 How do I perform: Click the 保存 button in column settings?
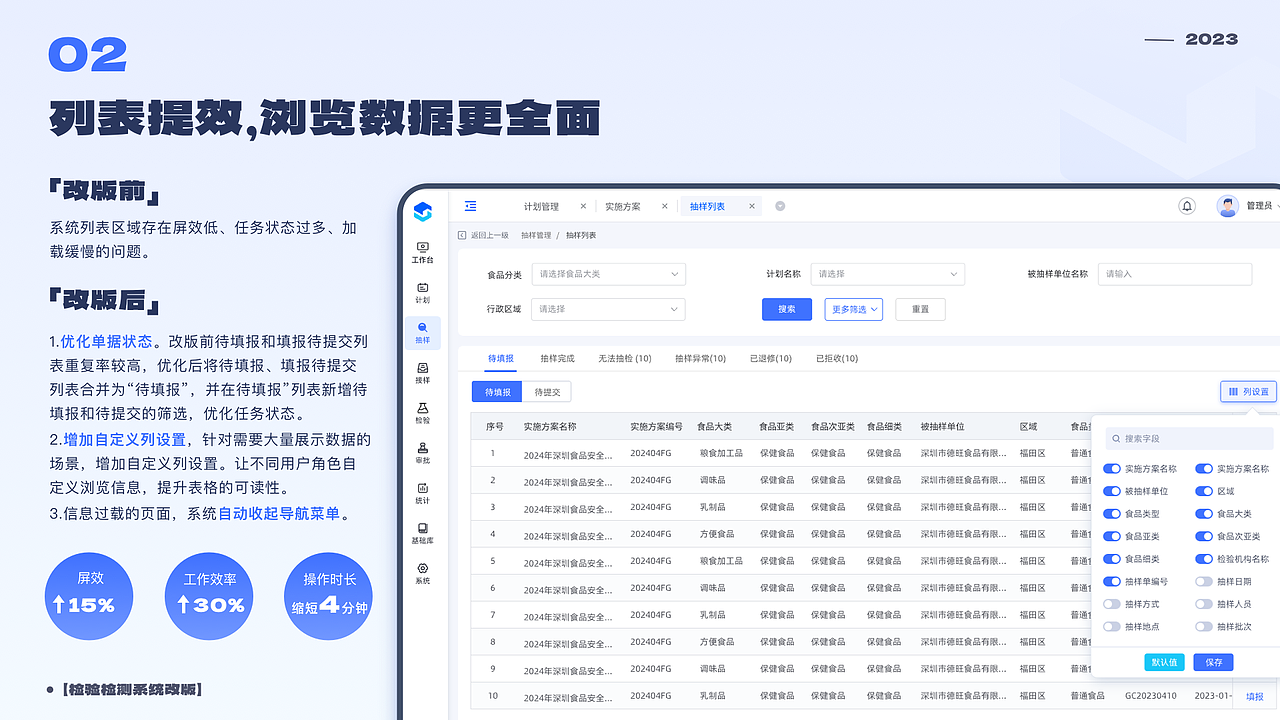pyautogui.click(x=1213, y=662)
